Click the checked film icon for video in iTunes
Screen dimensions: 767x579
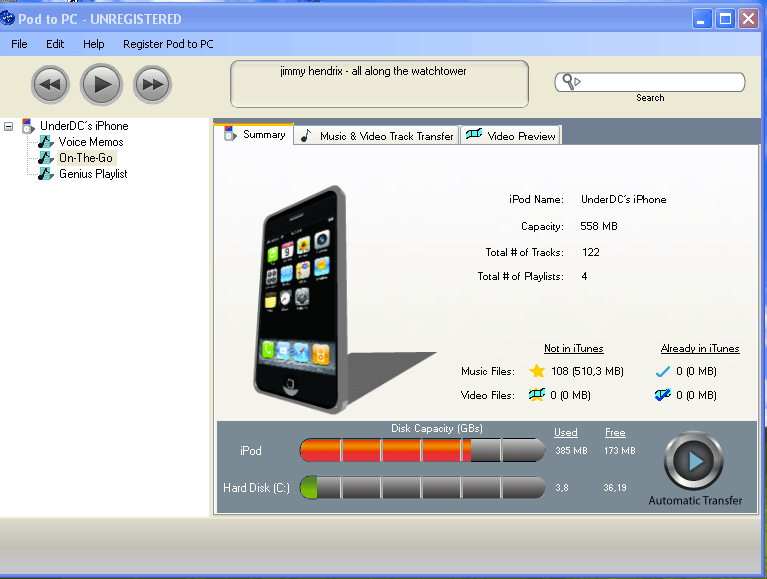pyautogui.click(x=663, y=395)
